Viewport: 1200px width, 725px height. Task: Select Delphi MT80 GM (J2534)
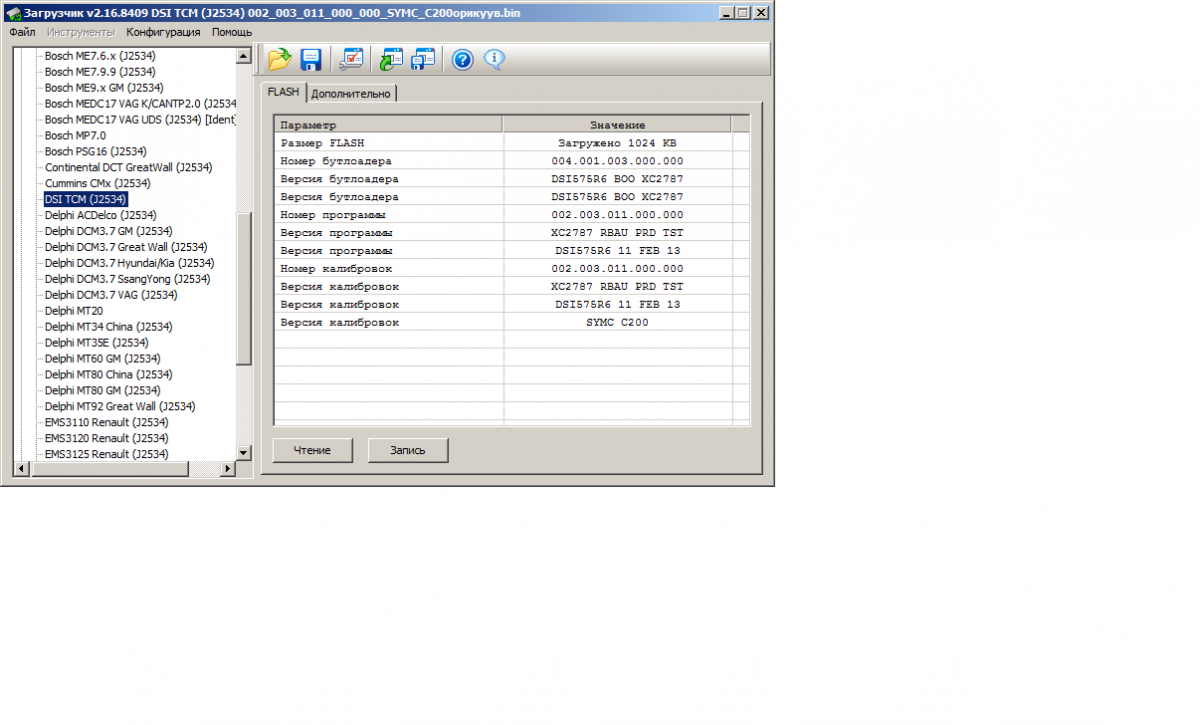104,390
